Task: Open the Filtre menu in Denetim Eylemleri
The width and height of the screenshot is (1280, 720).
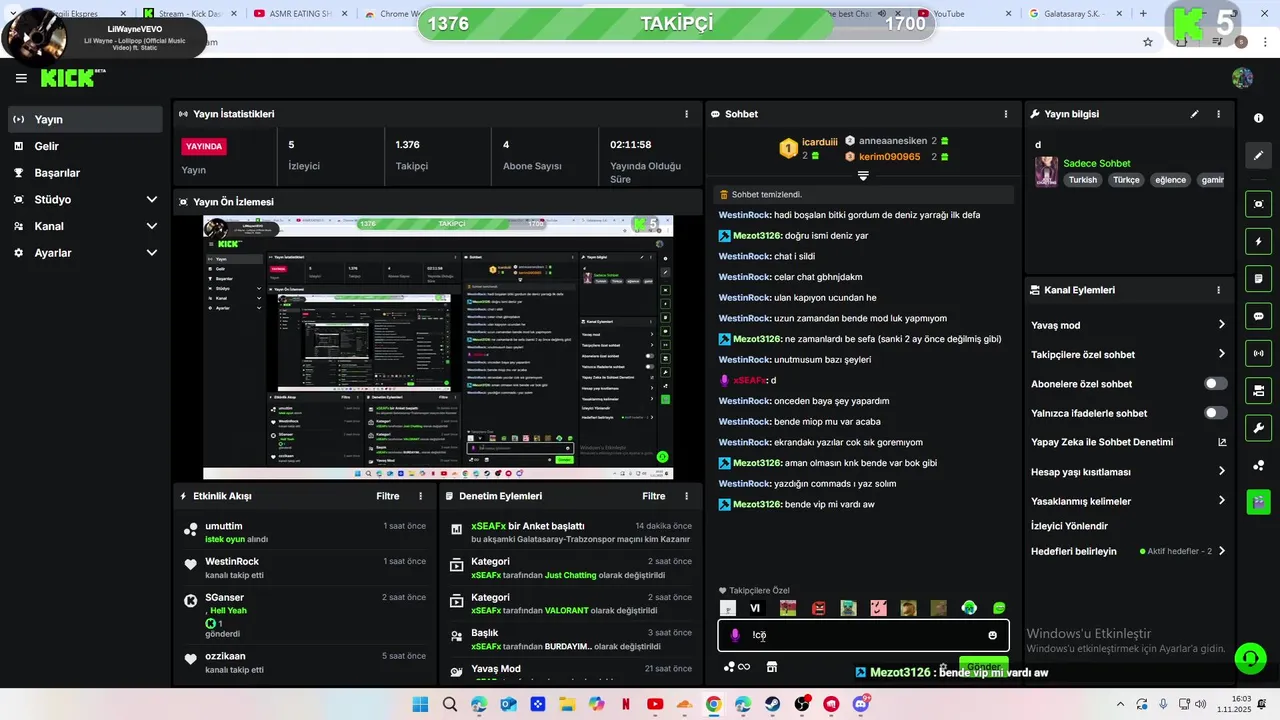Action: point(654,496)
